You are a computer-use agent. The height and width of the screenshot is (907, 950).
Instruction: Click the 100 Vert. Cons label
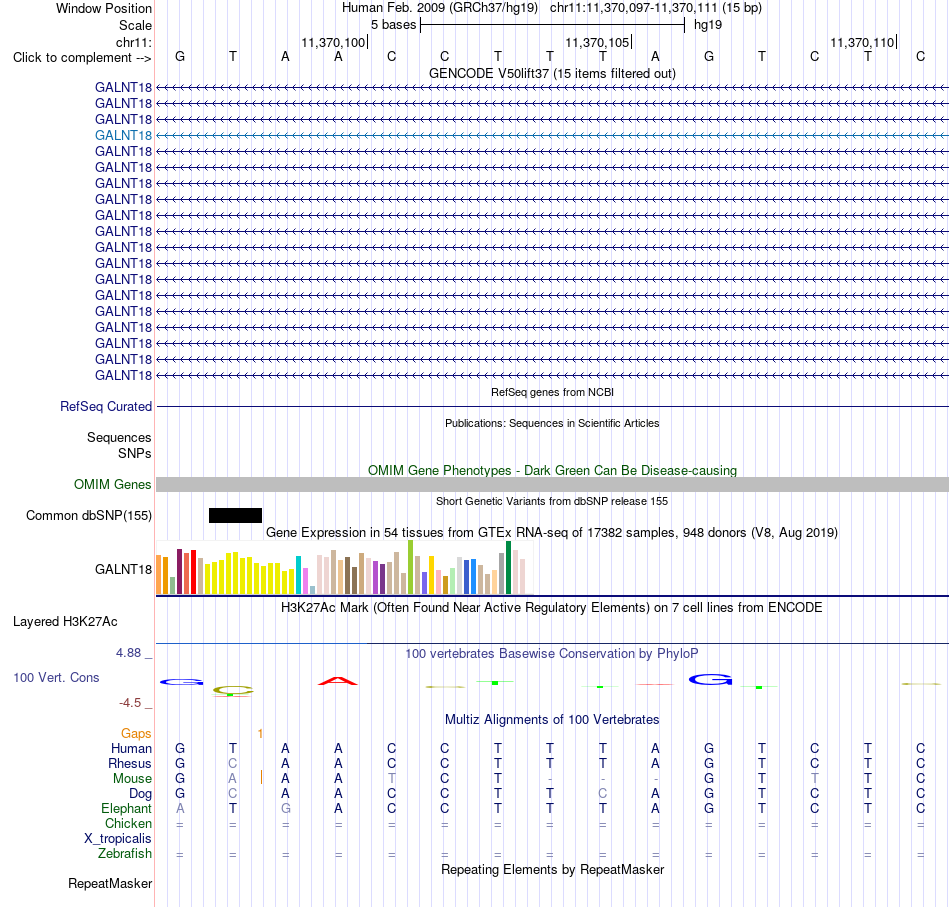(x=56, y=677)
